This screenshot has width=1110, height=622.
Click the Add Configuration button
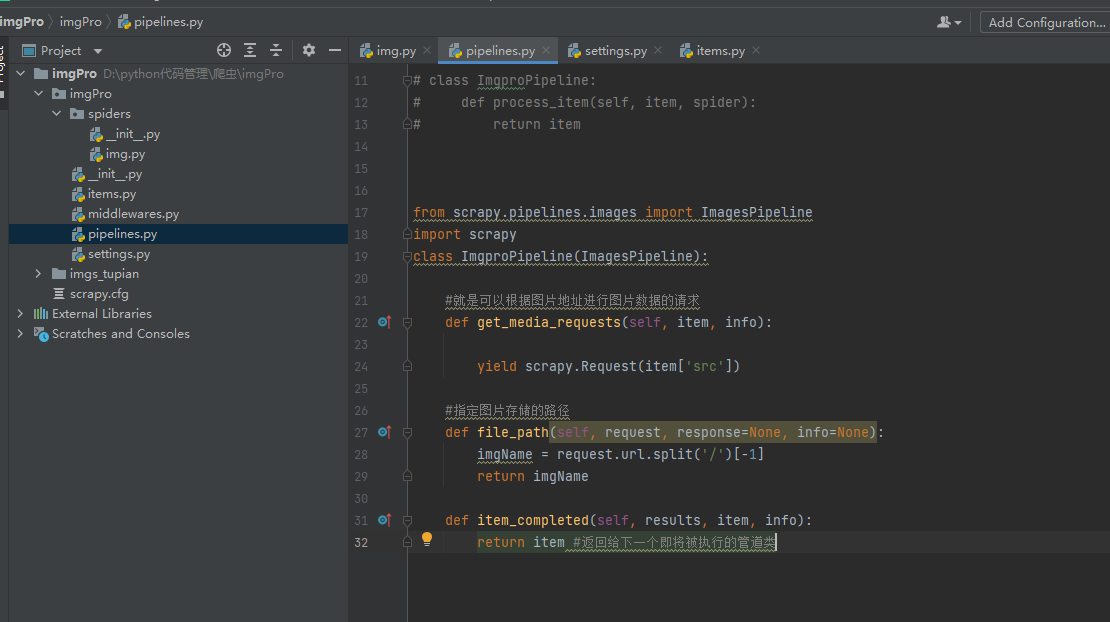point(1046,22)
